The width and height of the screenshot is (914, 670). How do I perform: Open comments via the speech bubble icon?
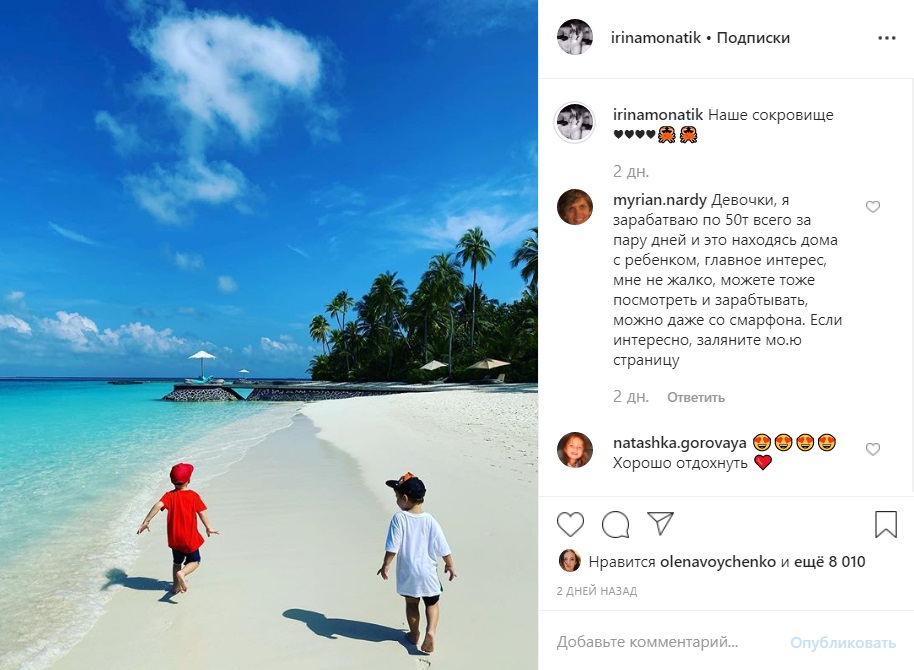(616, 524)
